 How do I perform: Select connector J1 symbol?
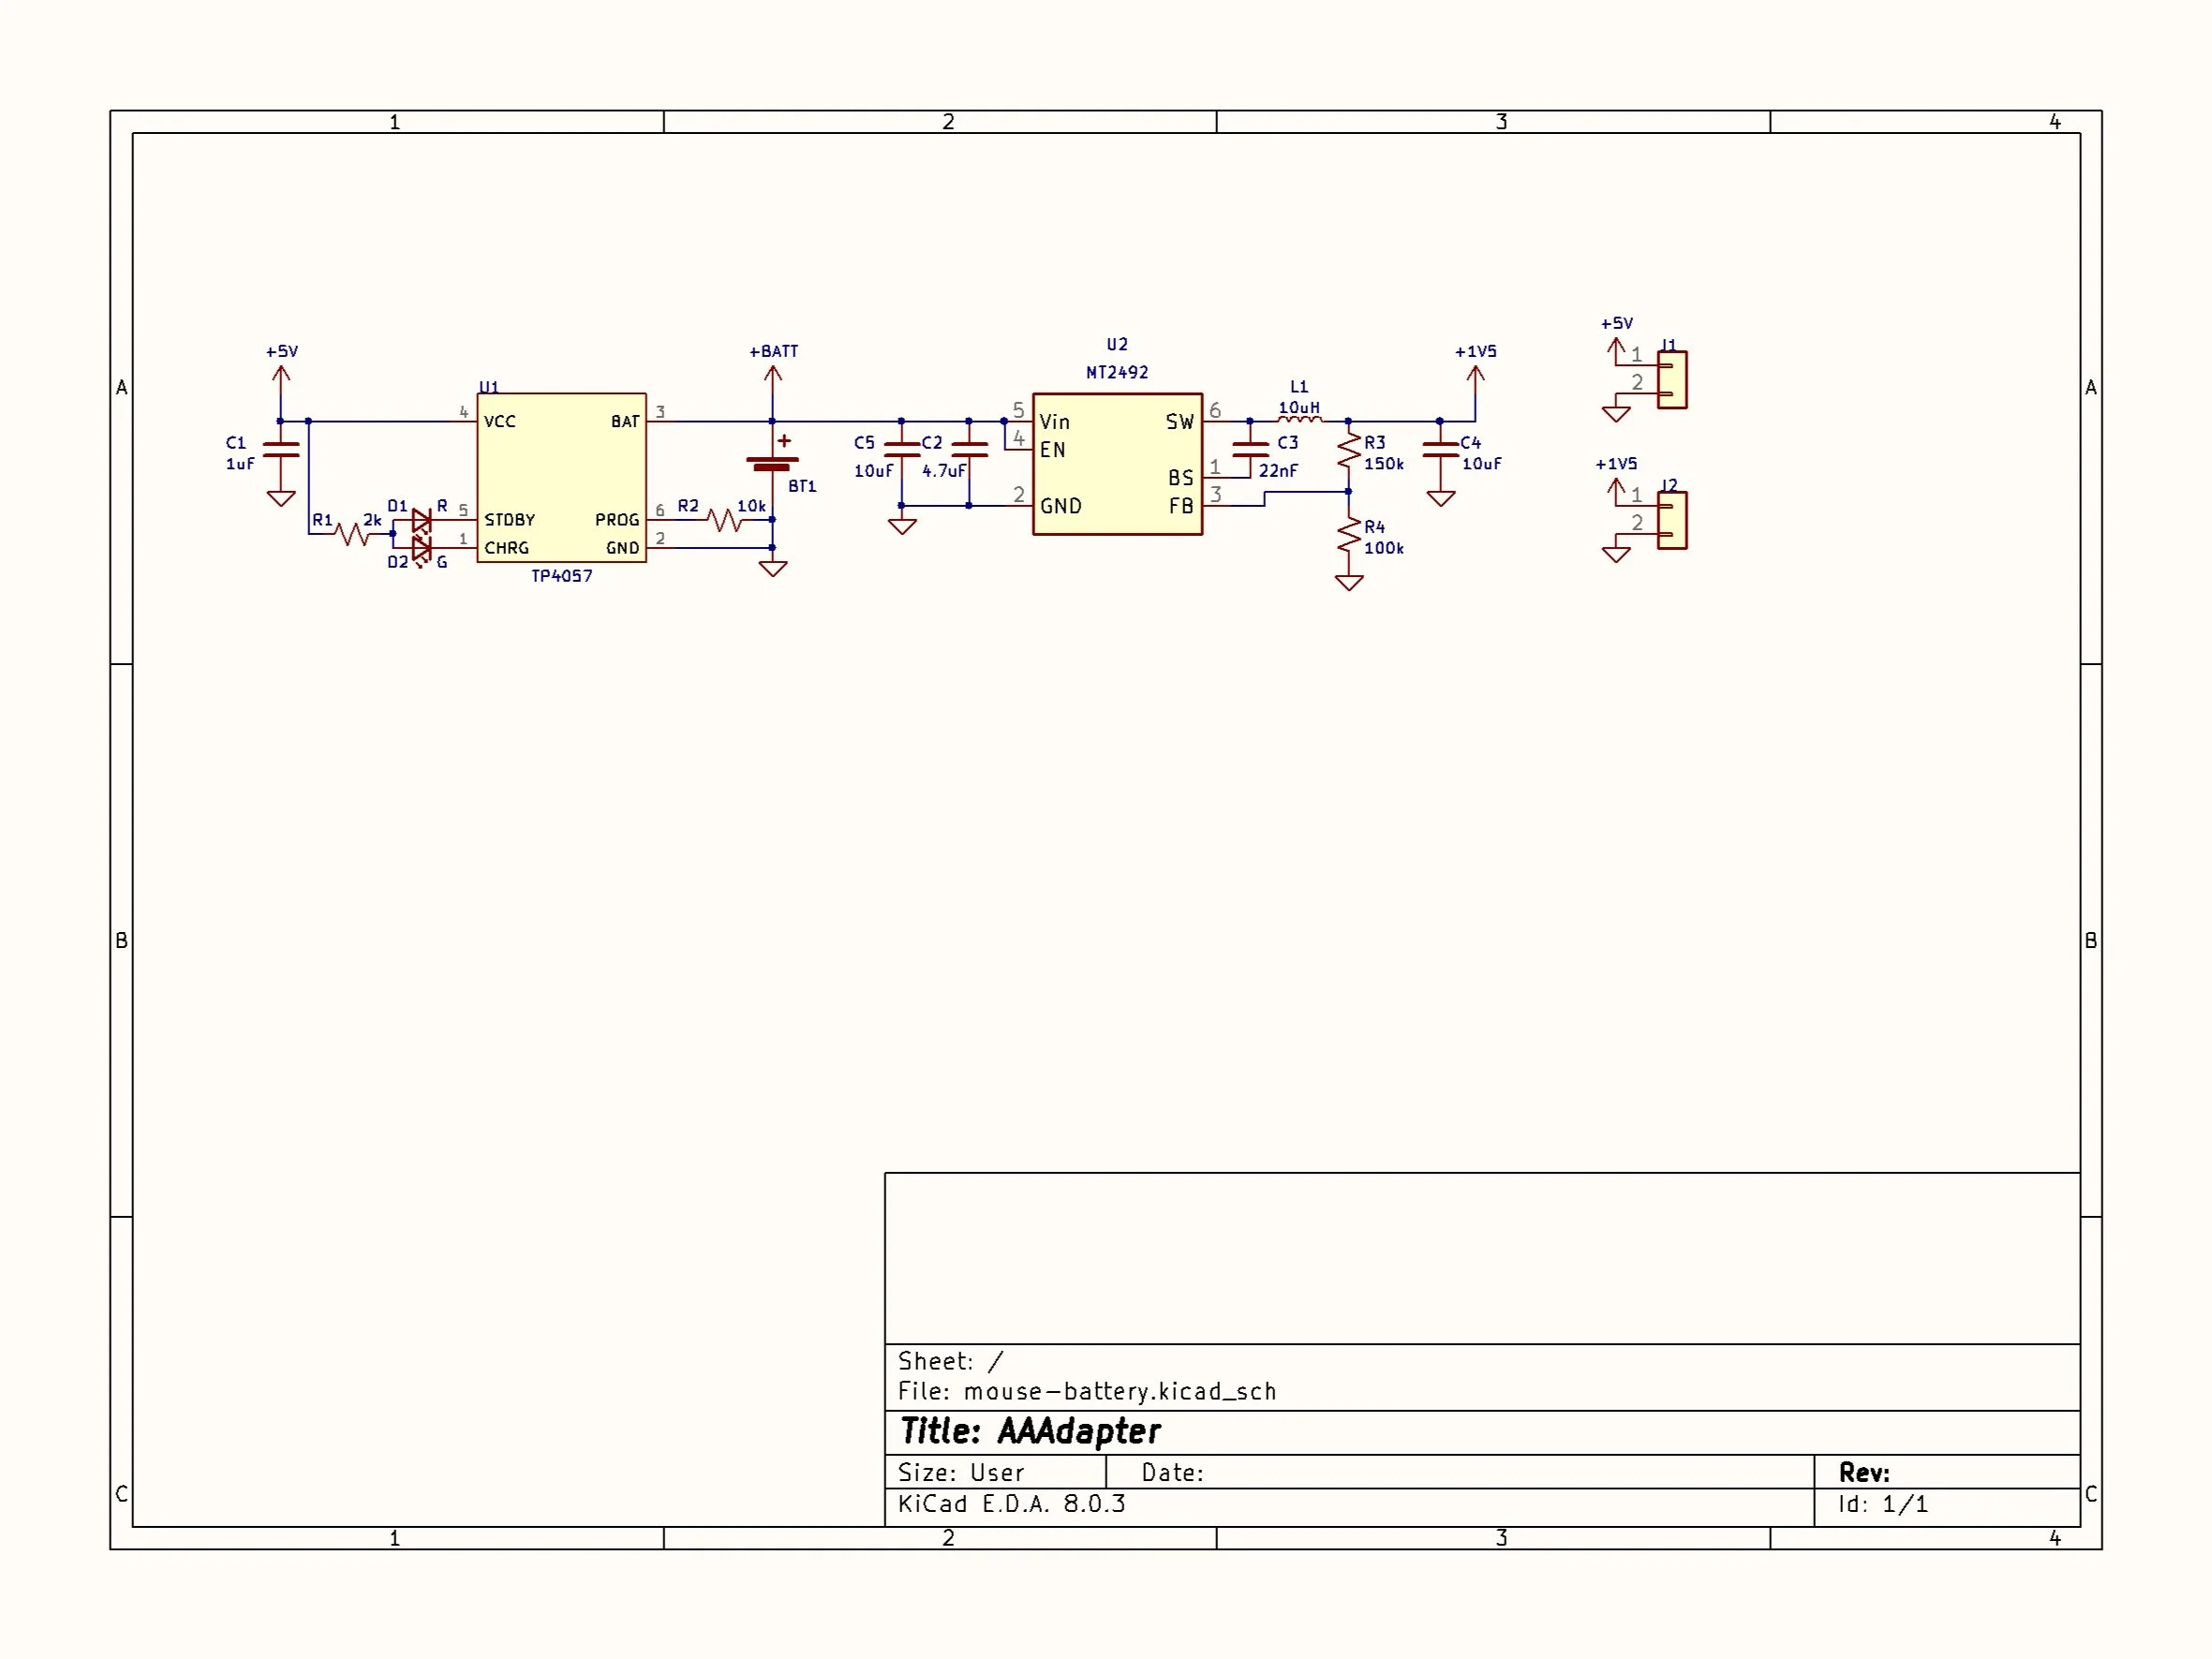1672,380
